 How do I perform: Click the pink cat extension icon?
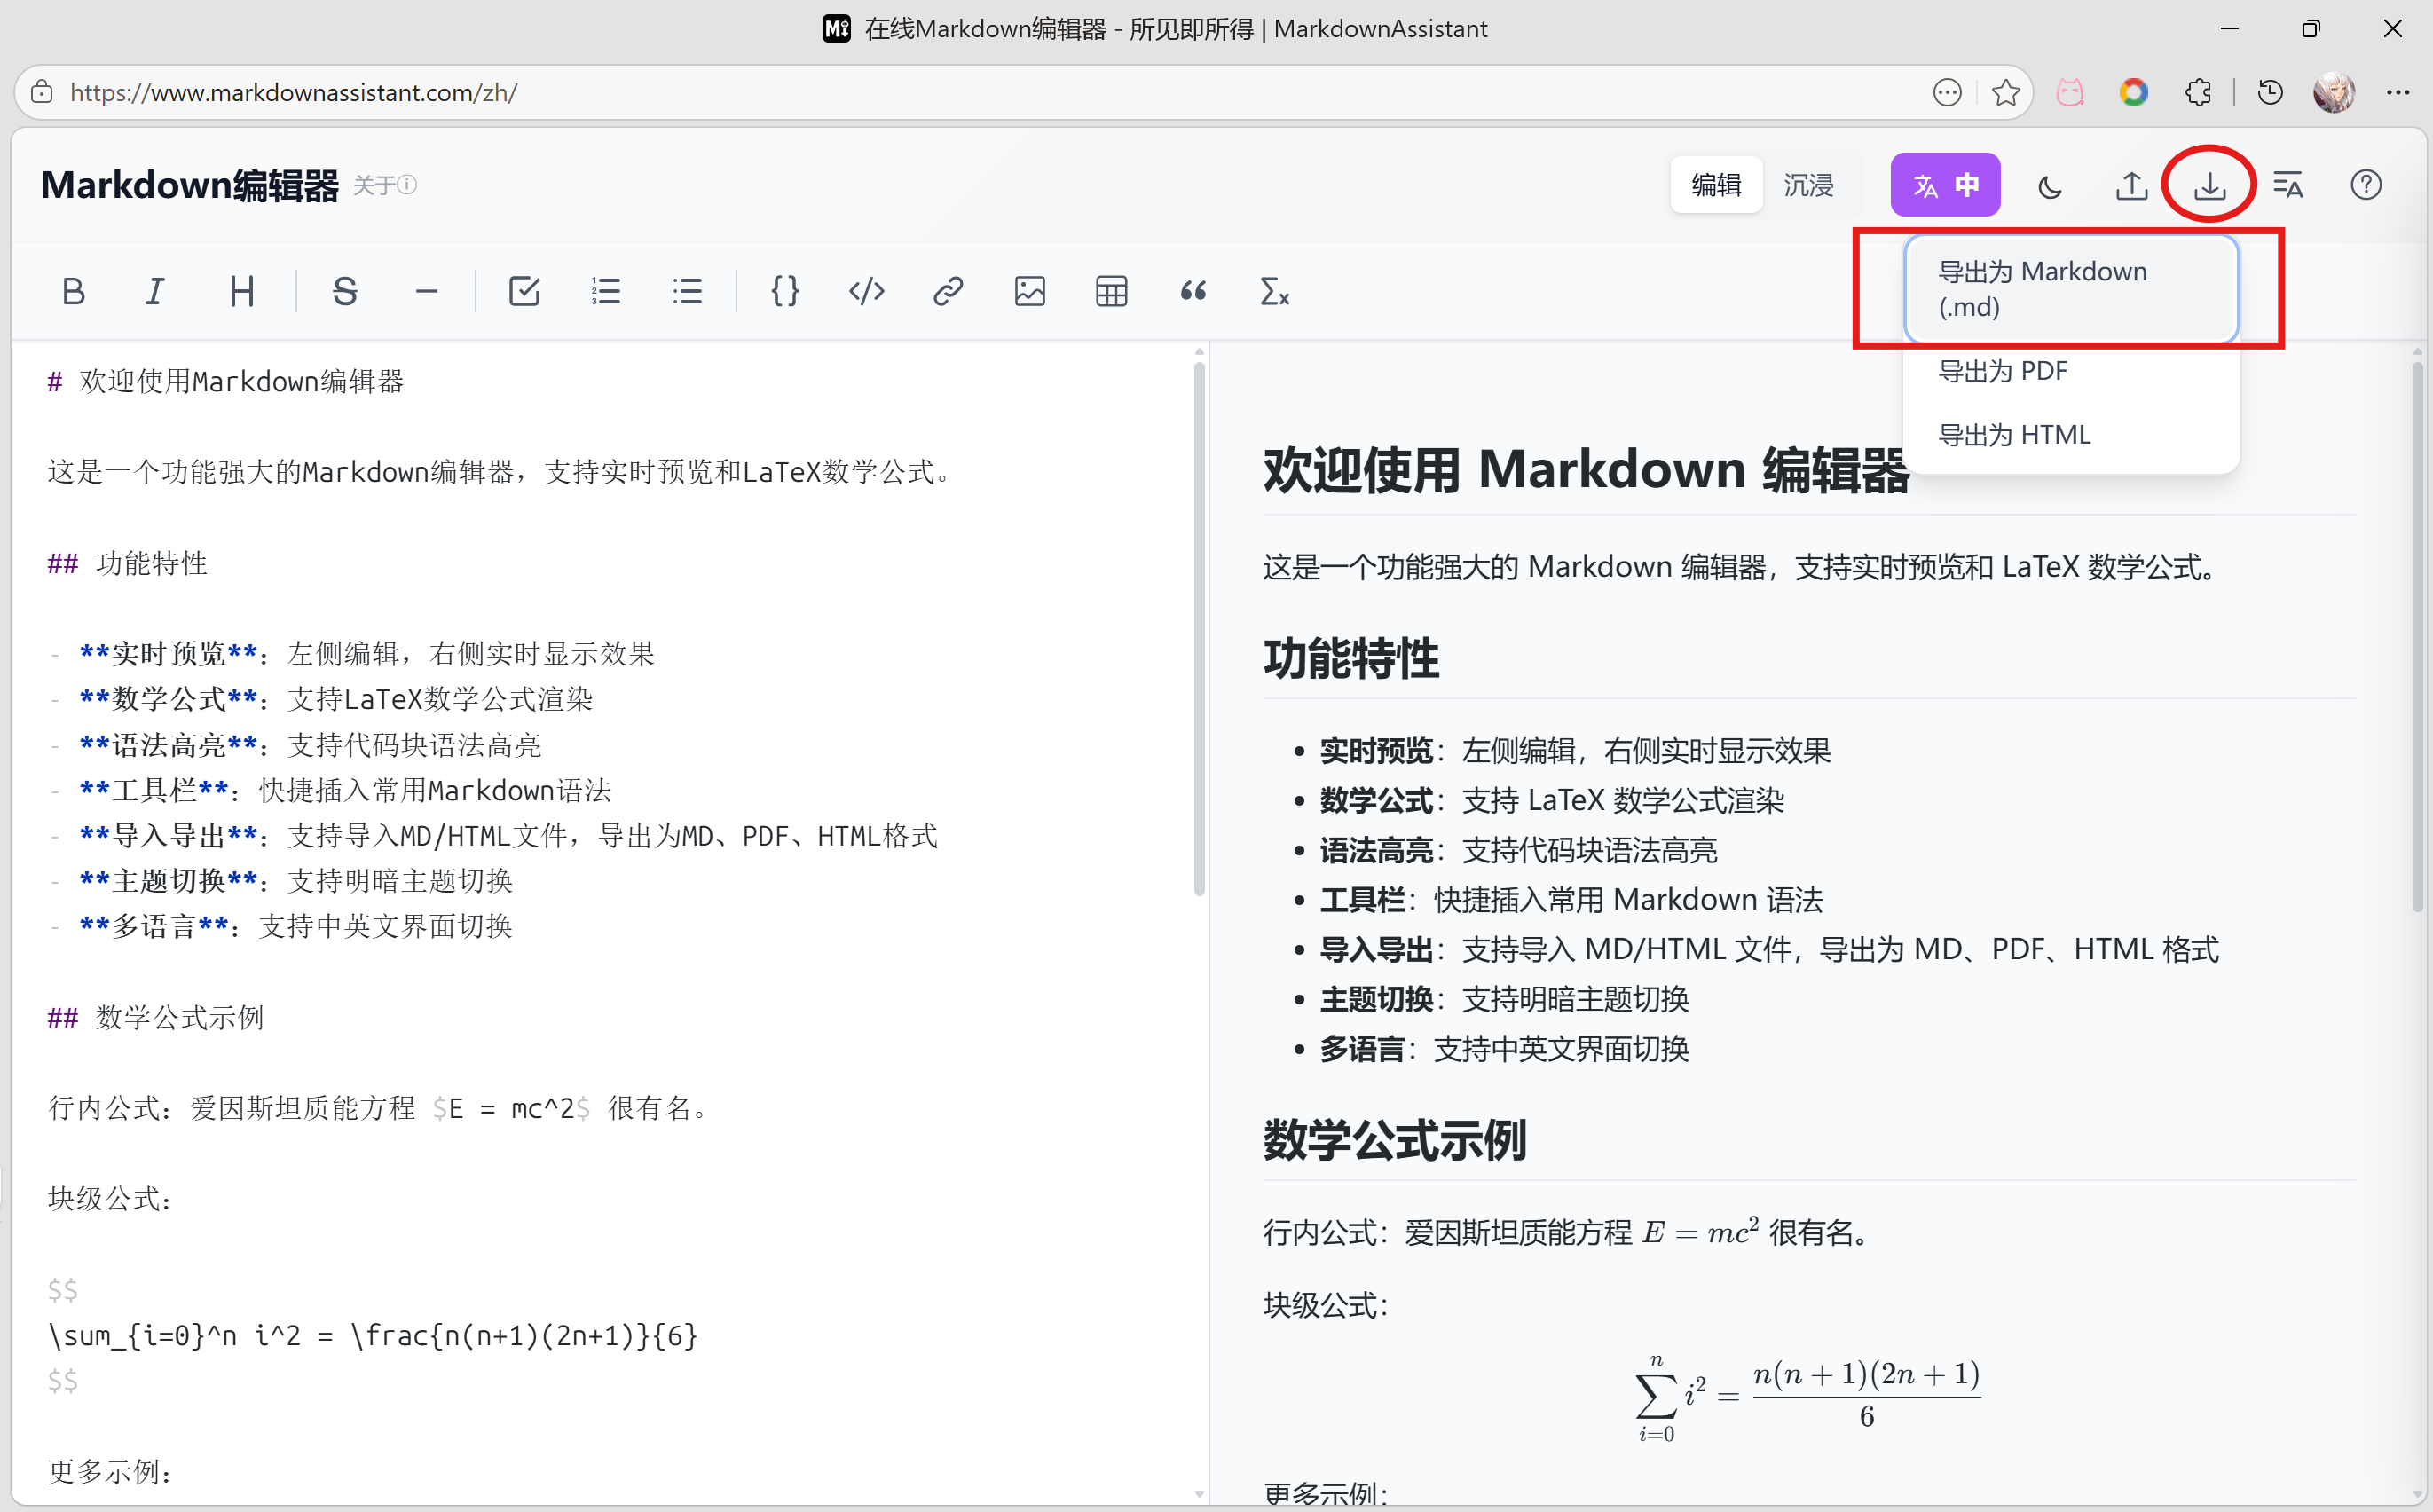tap(2070, 93)
